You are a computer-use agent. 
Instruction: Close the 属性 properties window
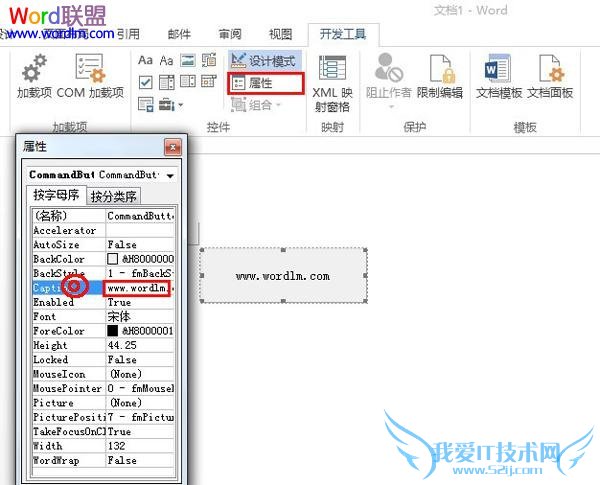pos(173,147)
